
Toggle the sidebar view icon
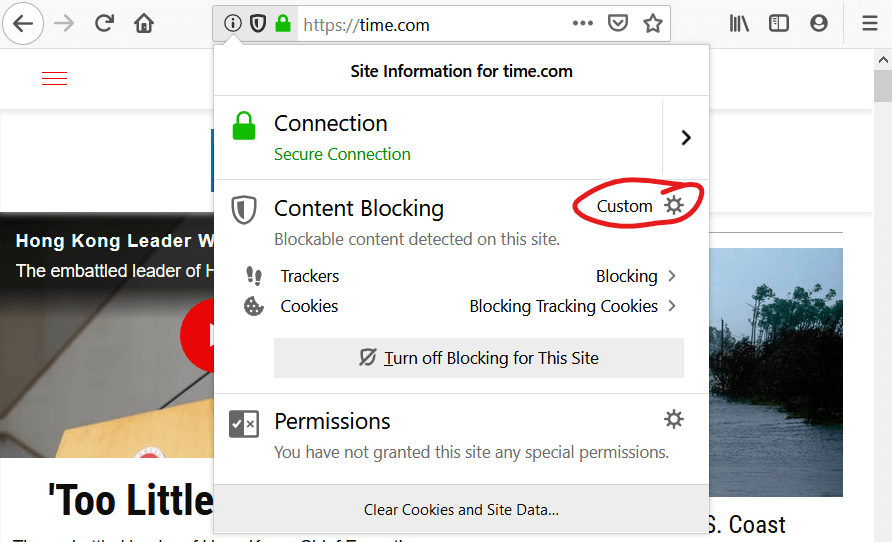coord(779,24)
